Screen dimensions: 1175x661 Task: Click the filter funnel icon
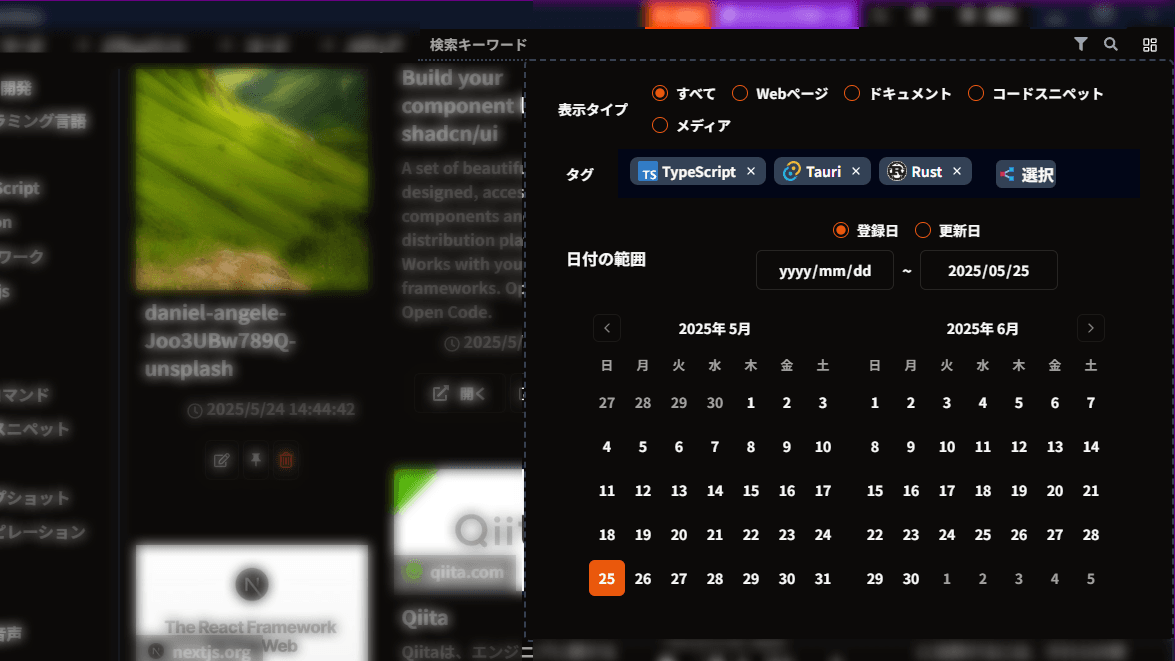pos(1080,44)
